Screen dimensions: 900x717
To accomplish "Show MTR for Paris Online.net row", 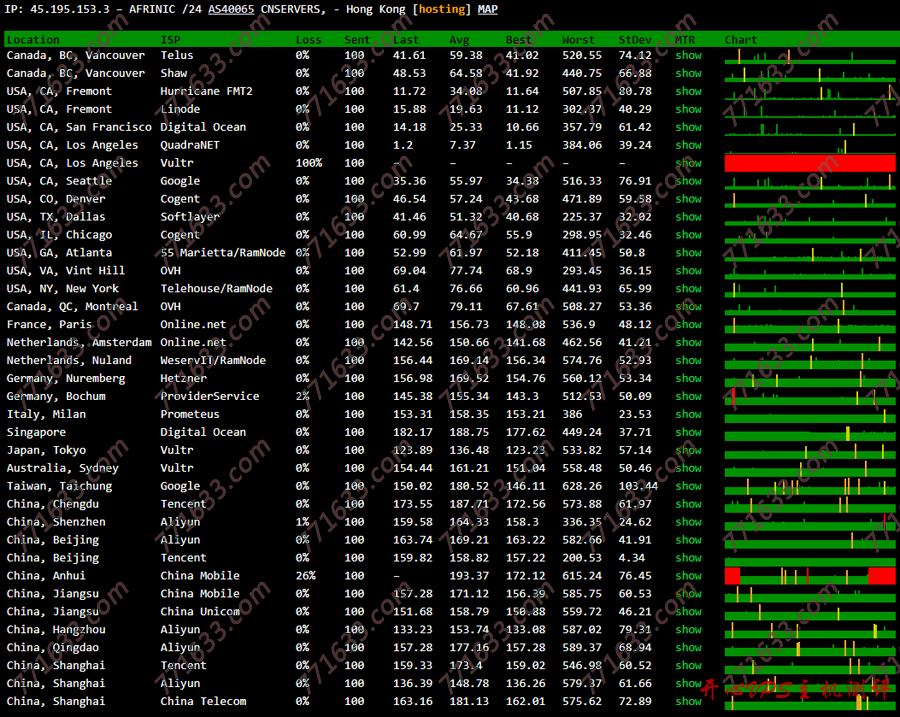I will (688, 325).
